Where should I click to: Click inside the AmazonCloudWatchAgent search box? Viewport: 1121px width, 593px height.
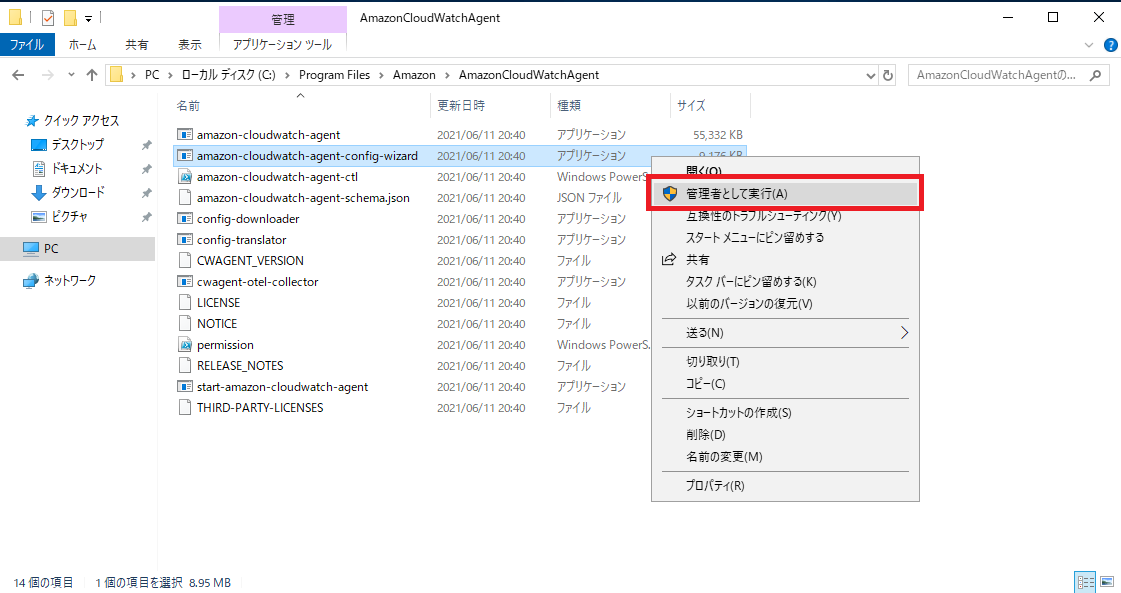pyautogui.click(x=996, y=75)
